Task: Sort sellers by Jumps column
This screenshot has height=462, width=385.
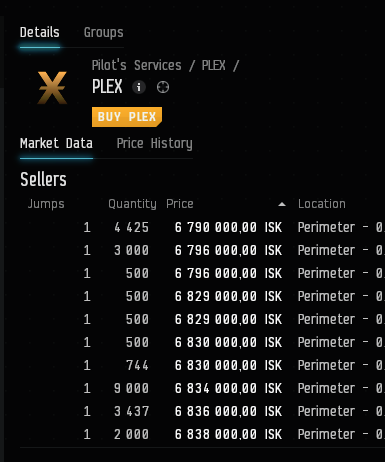Action: tap(46, 204)
